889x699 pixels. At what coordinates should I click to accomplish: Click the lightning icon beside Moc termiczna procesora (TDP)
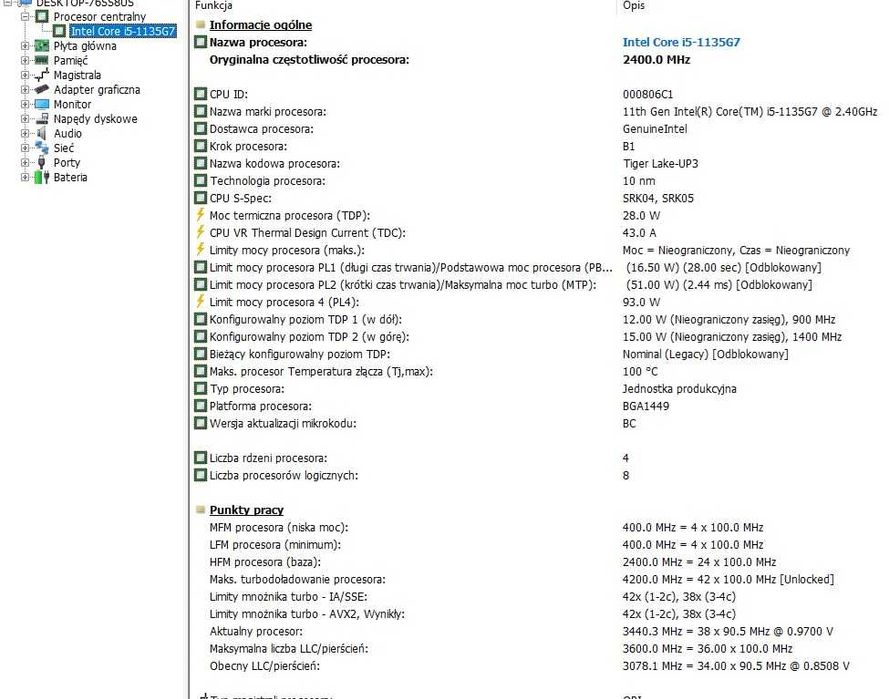[200, 215]
